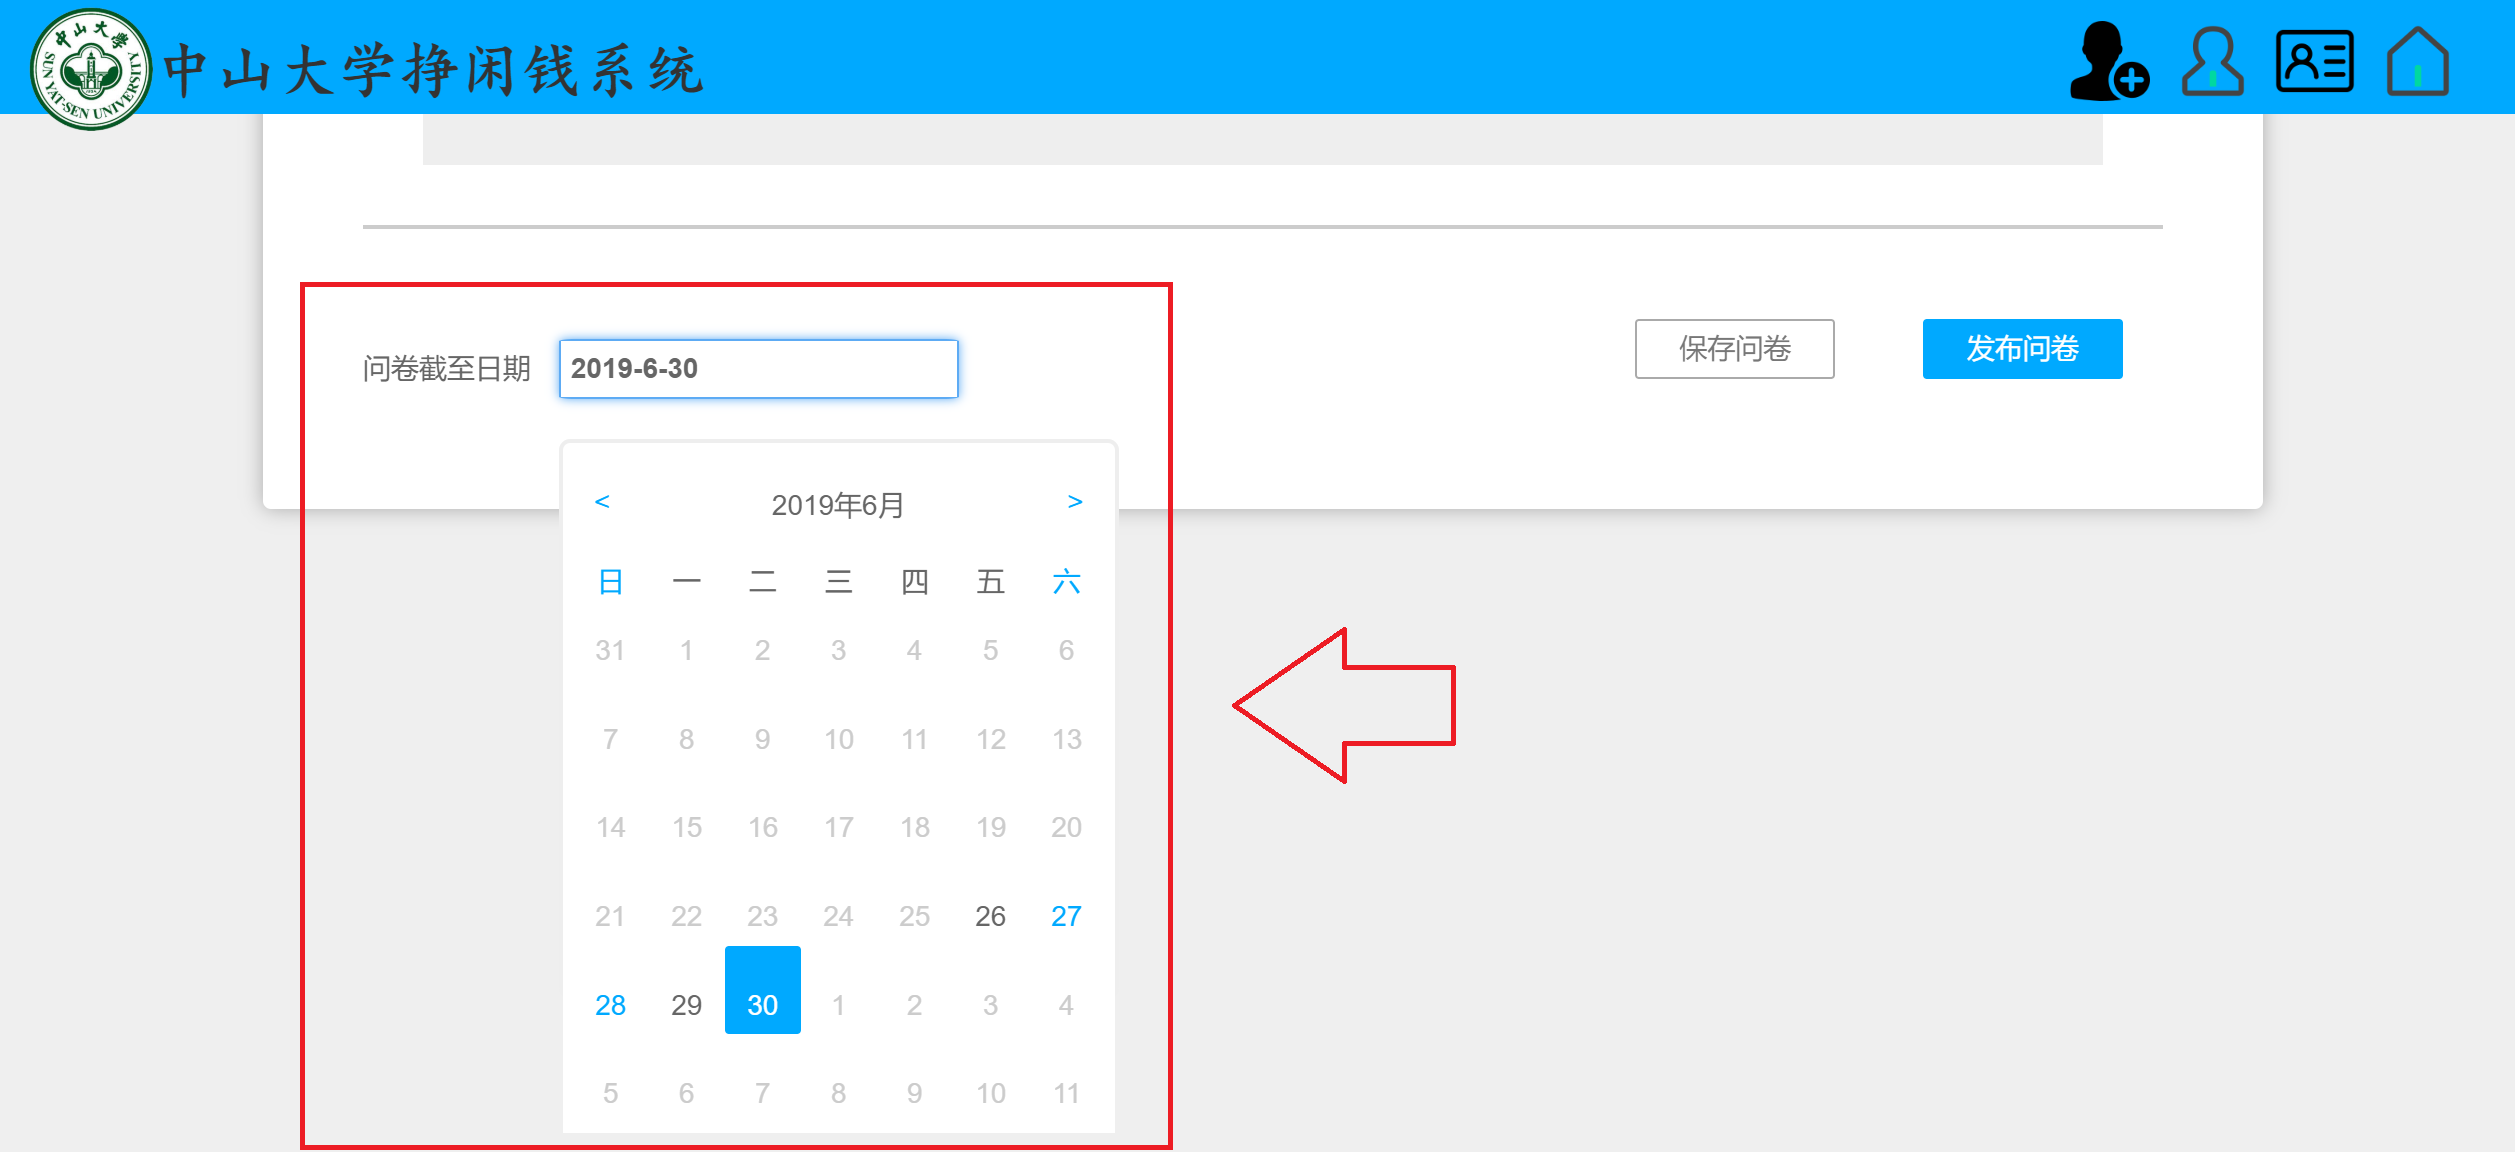2515x1152 pixels.
Task: Click the 二 Tuesday column header
Action: [x=763, y=582]
